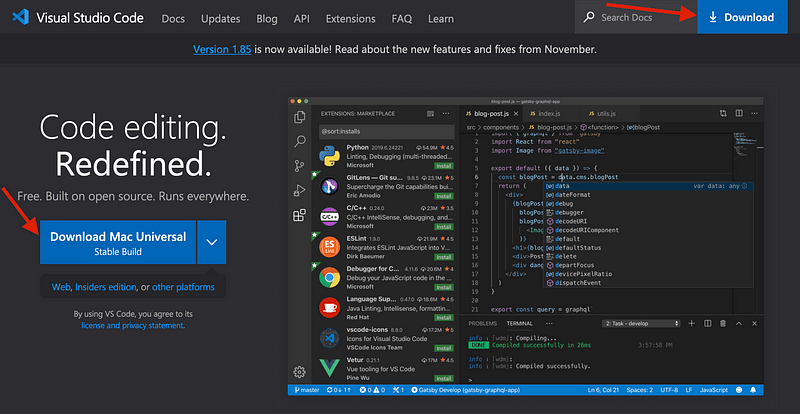Click Download Mac Universal Stable Build
800x414 pixels.
coord(118,242)
